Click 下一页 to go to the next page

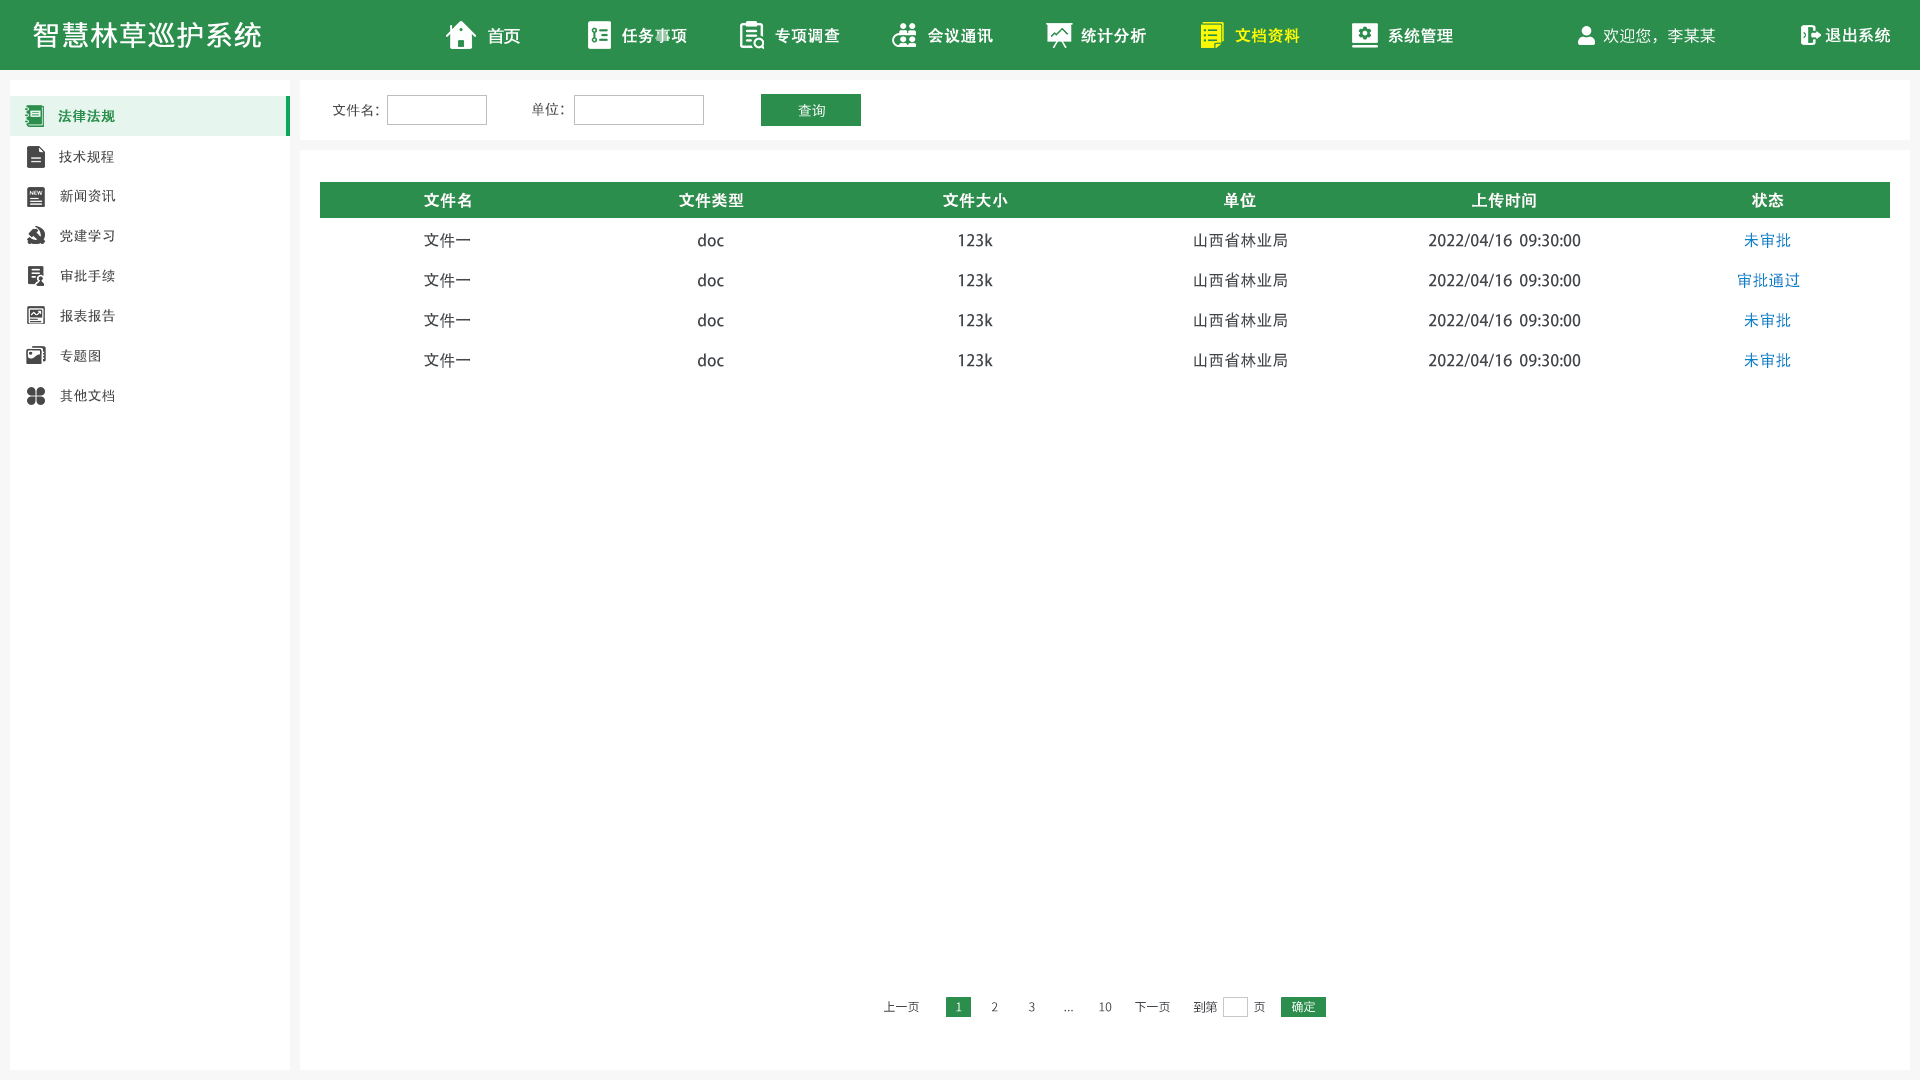click(1152, 1007)
